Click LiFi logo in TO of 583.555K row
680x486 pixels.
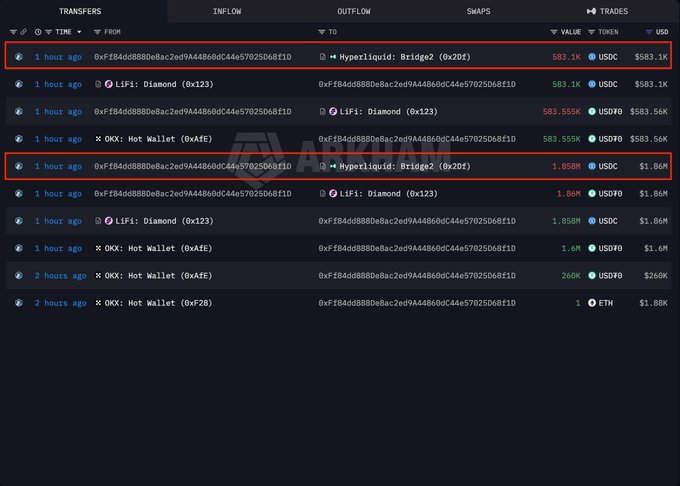[333, 111]
